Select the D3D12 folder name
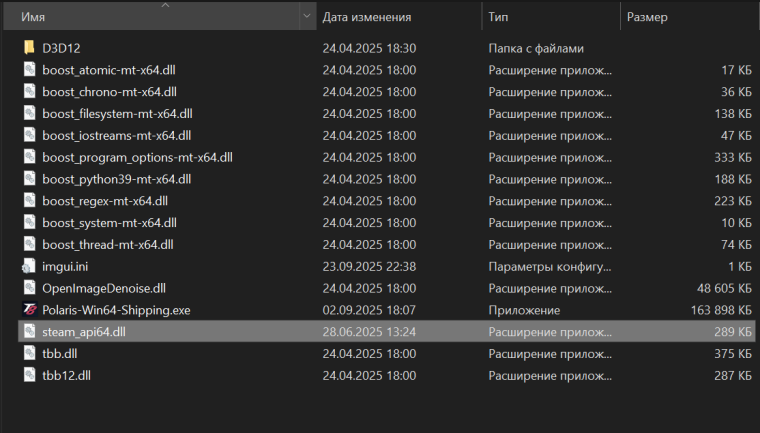Image resolution: width=760 pixels, height=433 pixels. pyautogui.click(x=61, y=48)
